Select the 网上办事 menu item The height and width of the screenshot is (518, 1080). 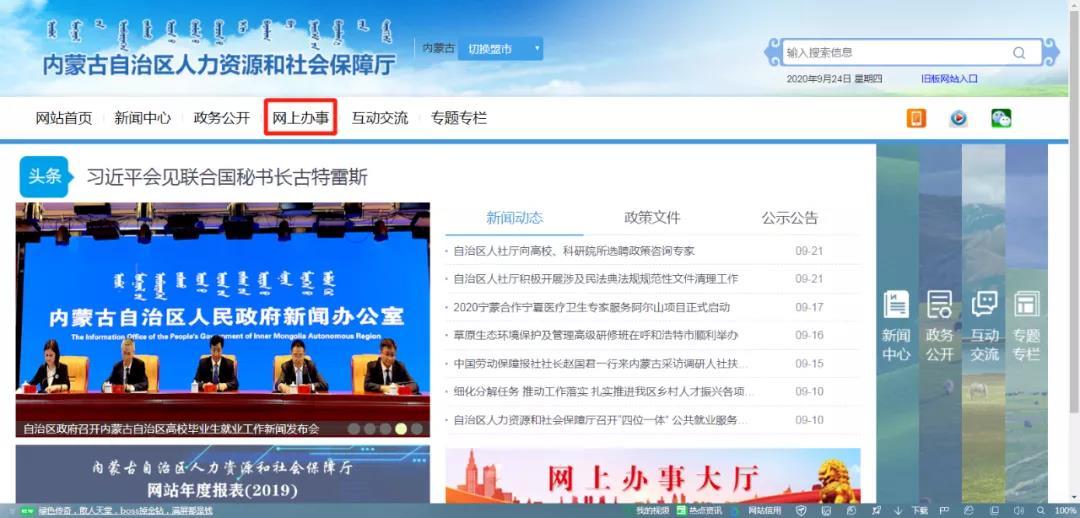pyautogui.click(x=300, y=118)
